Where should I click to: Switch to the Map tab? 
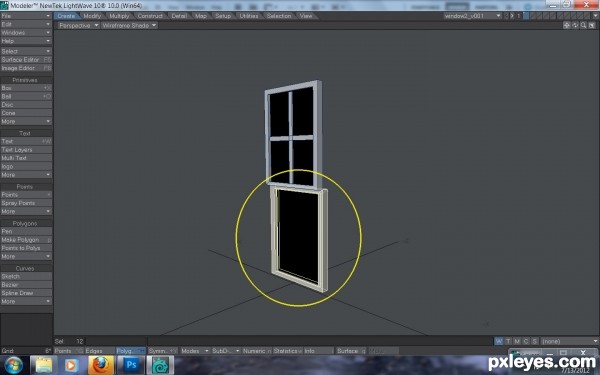tap(201, 16)
